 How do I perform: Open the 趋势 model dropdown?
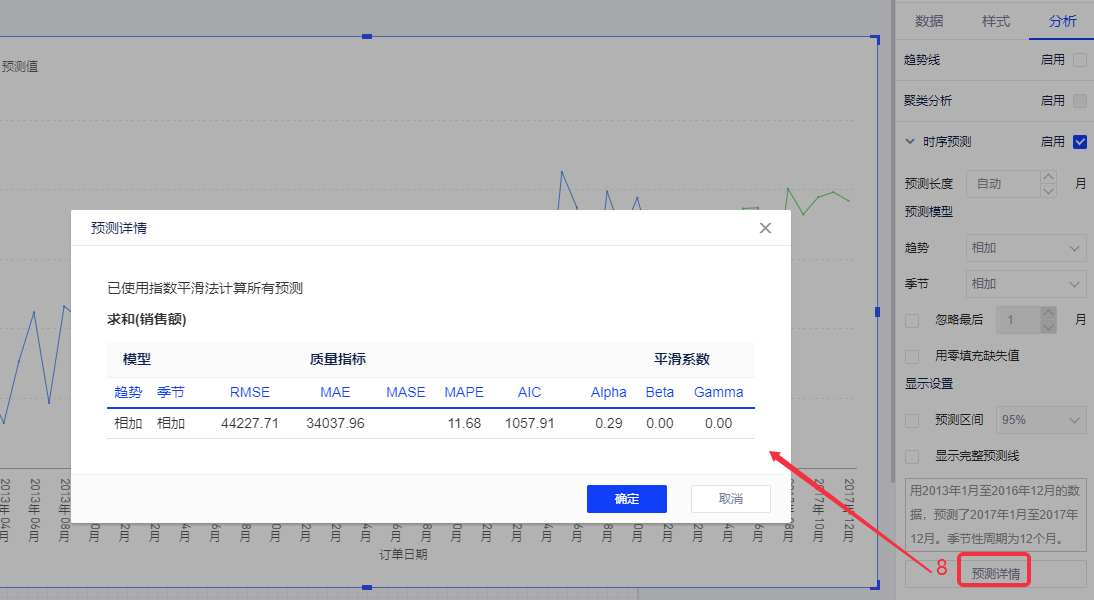1025,248
